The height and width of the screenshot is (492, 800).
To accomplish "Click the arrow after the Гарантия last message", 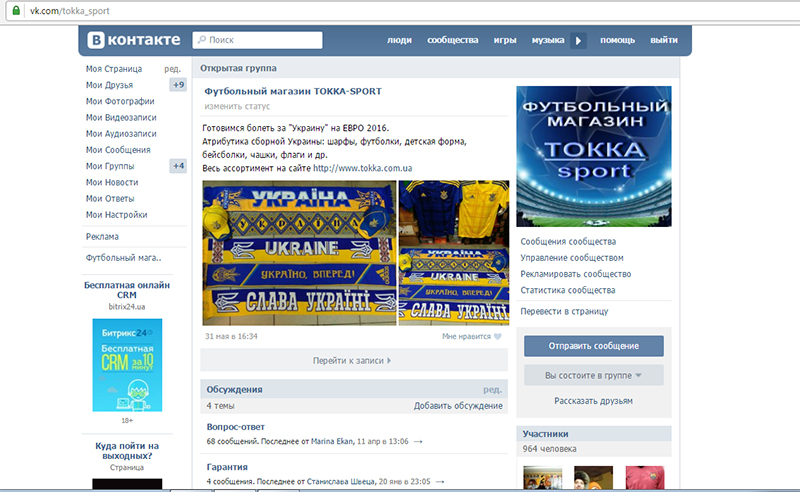I will (x=440, y=482).
